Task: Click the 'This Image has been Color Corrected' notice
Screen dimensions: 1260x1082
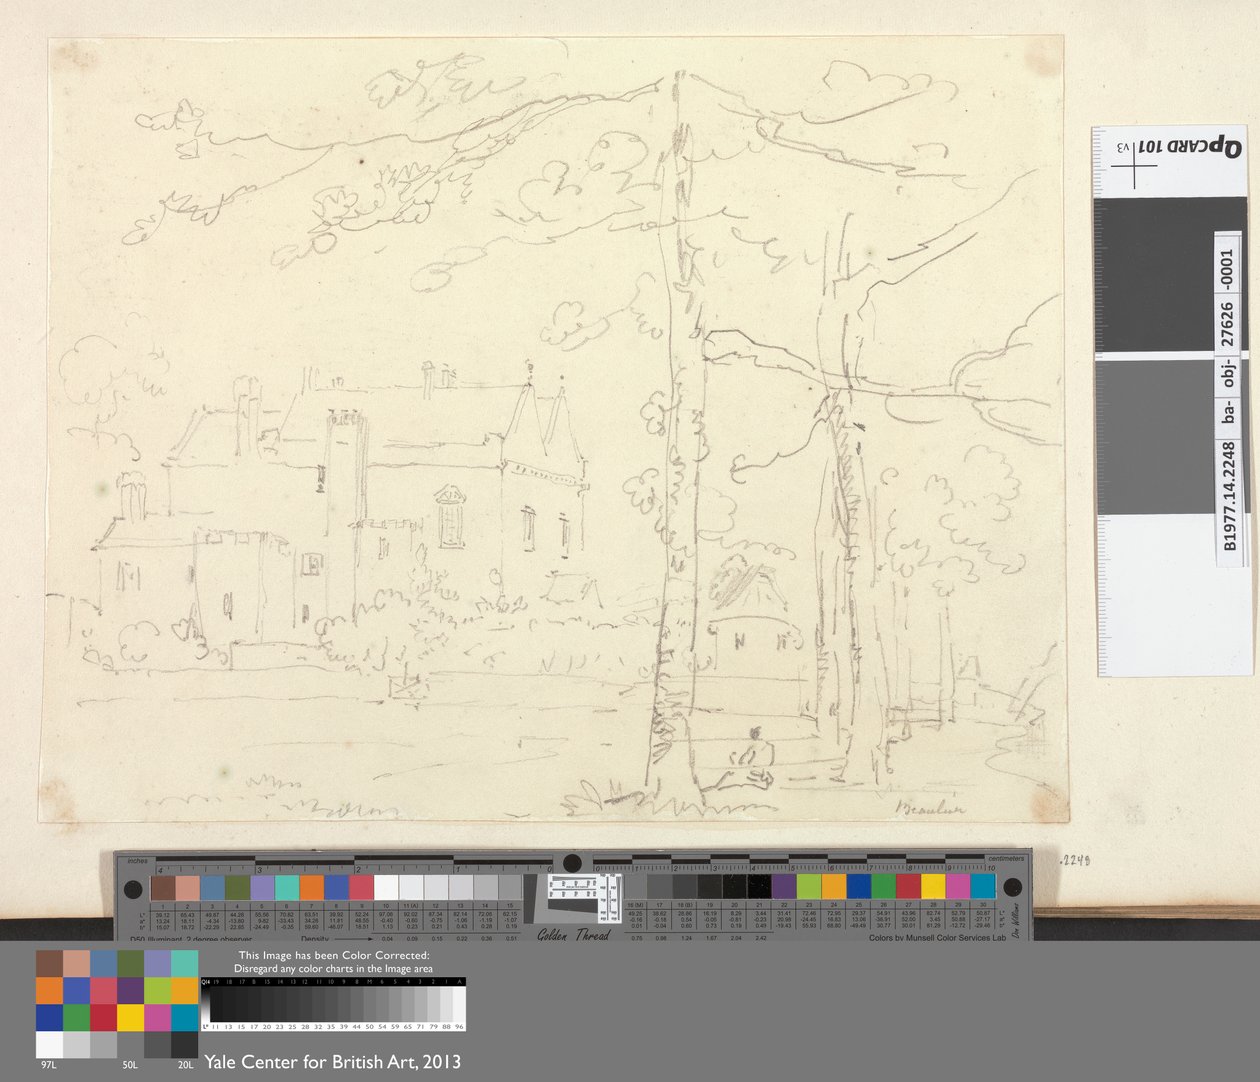Action: [333, 962]
